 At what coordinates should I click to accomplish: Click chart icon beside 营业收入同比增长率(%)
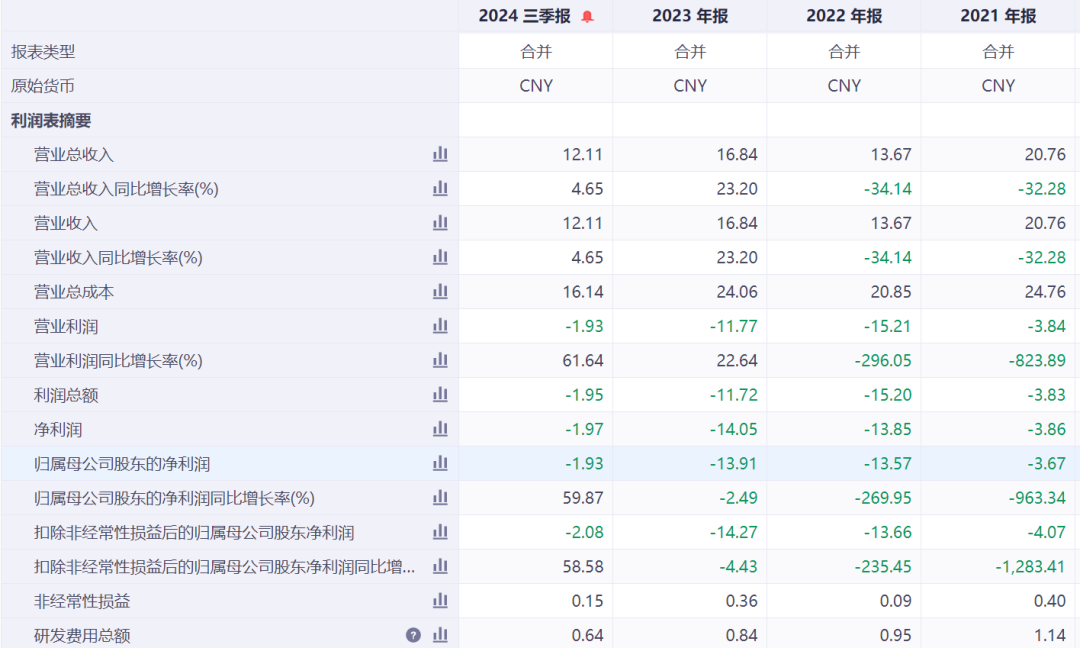pos(440,258)
